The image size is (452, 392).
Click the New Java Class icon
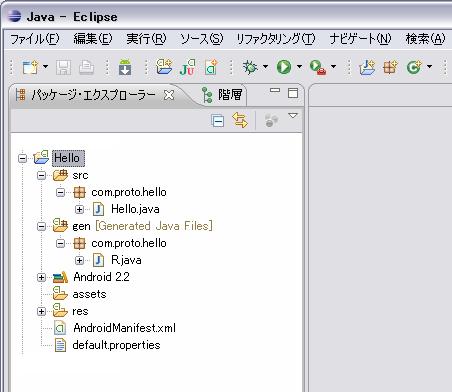(x=414, y=67)
